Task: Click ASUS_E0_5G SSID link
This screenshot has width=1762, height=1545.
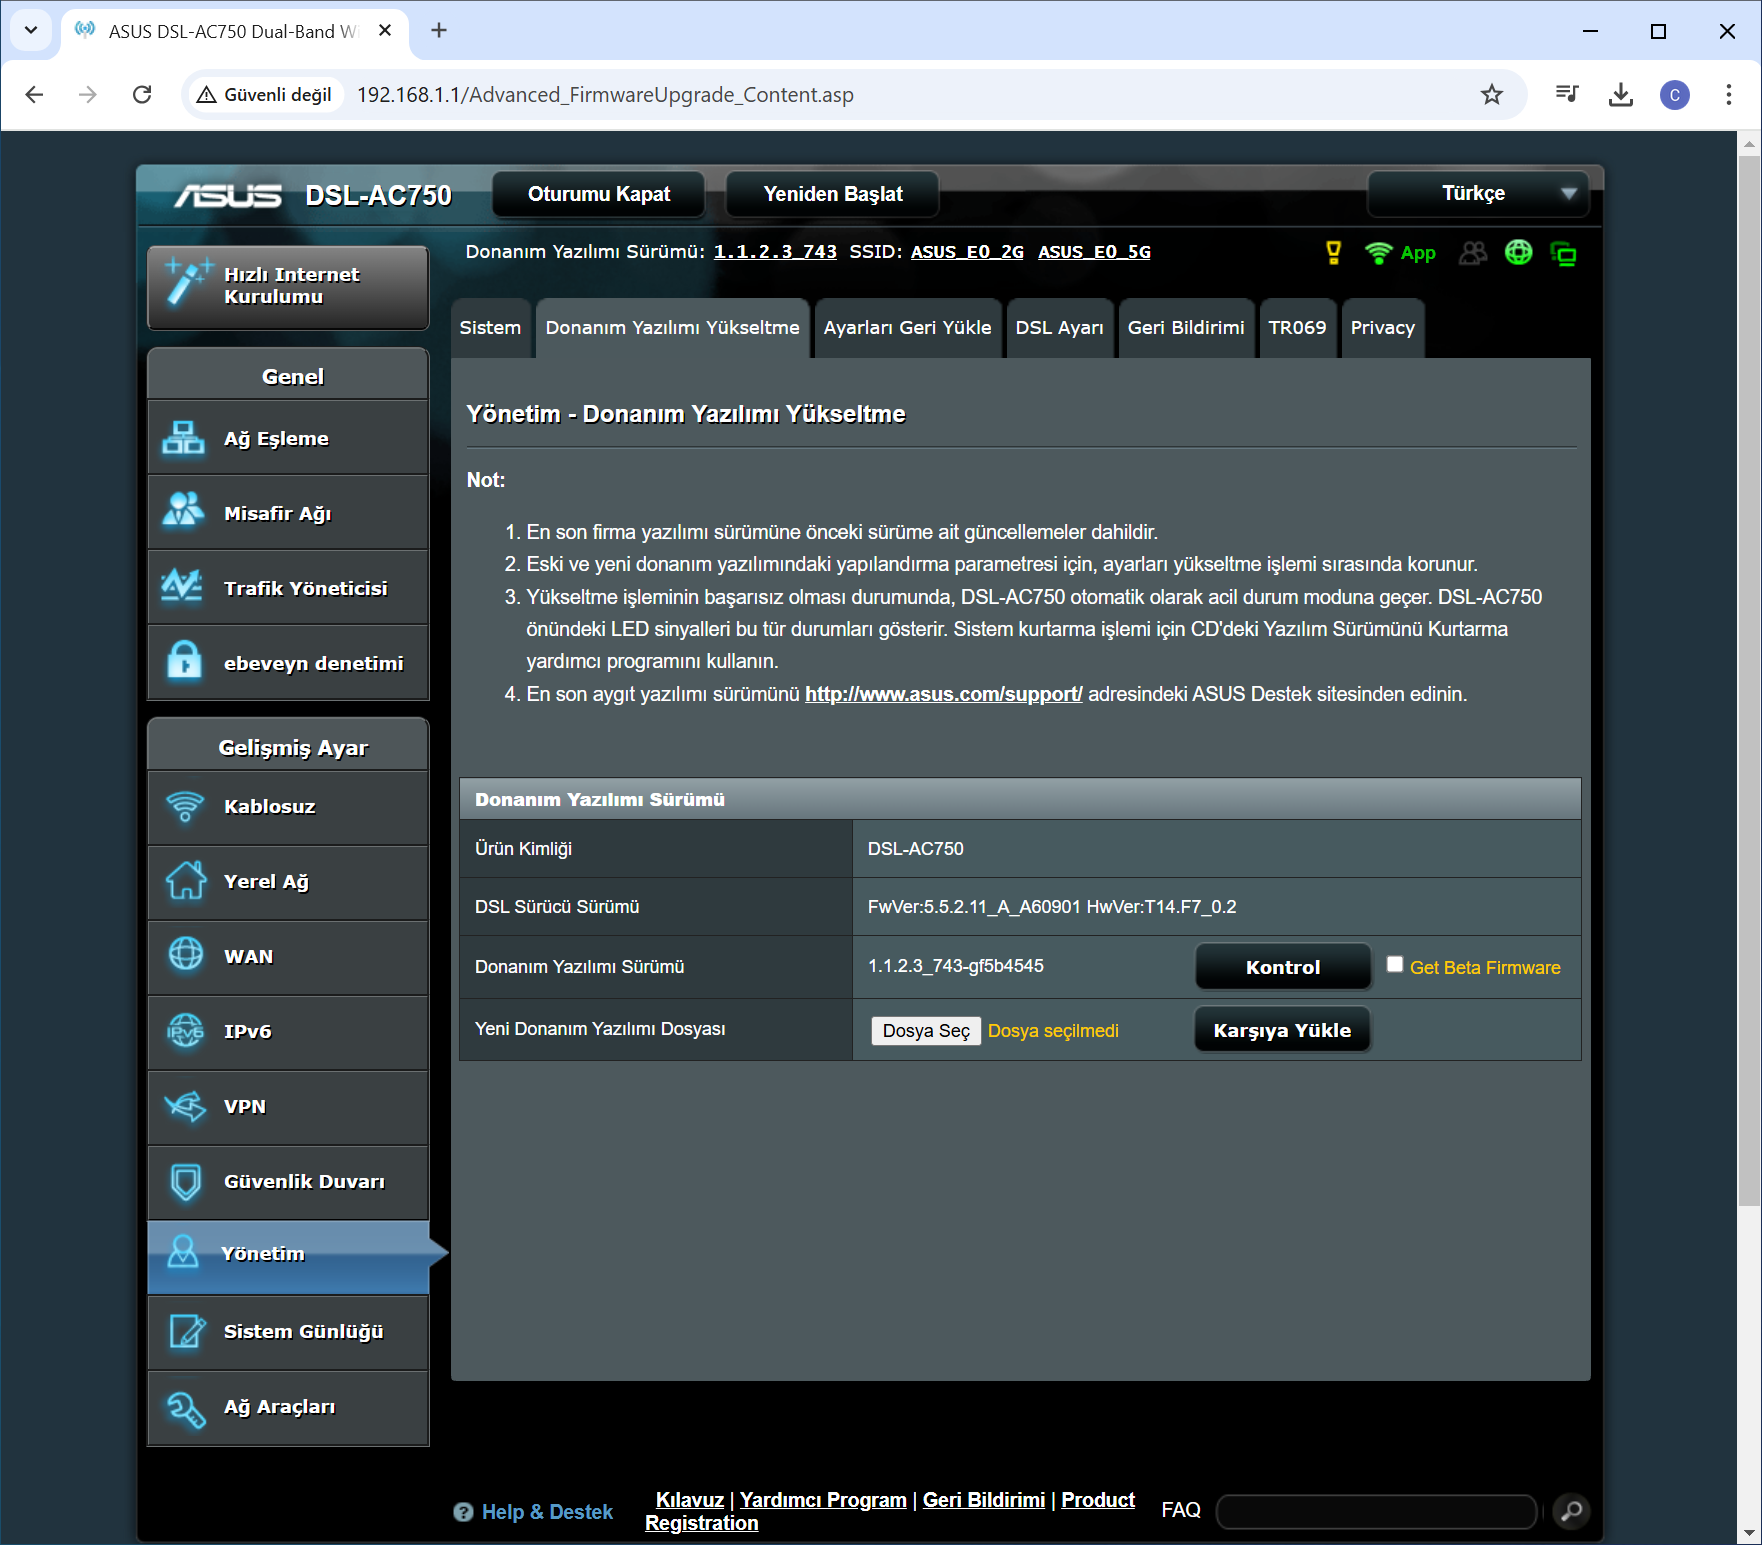Action: (x=1094, y=252)
